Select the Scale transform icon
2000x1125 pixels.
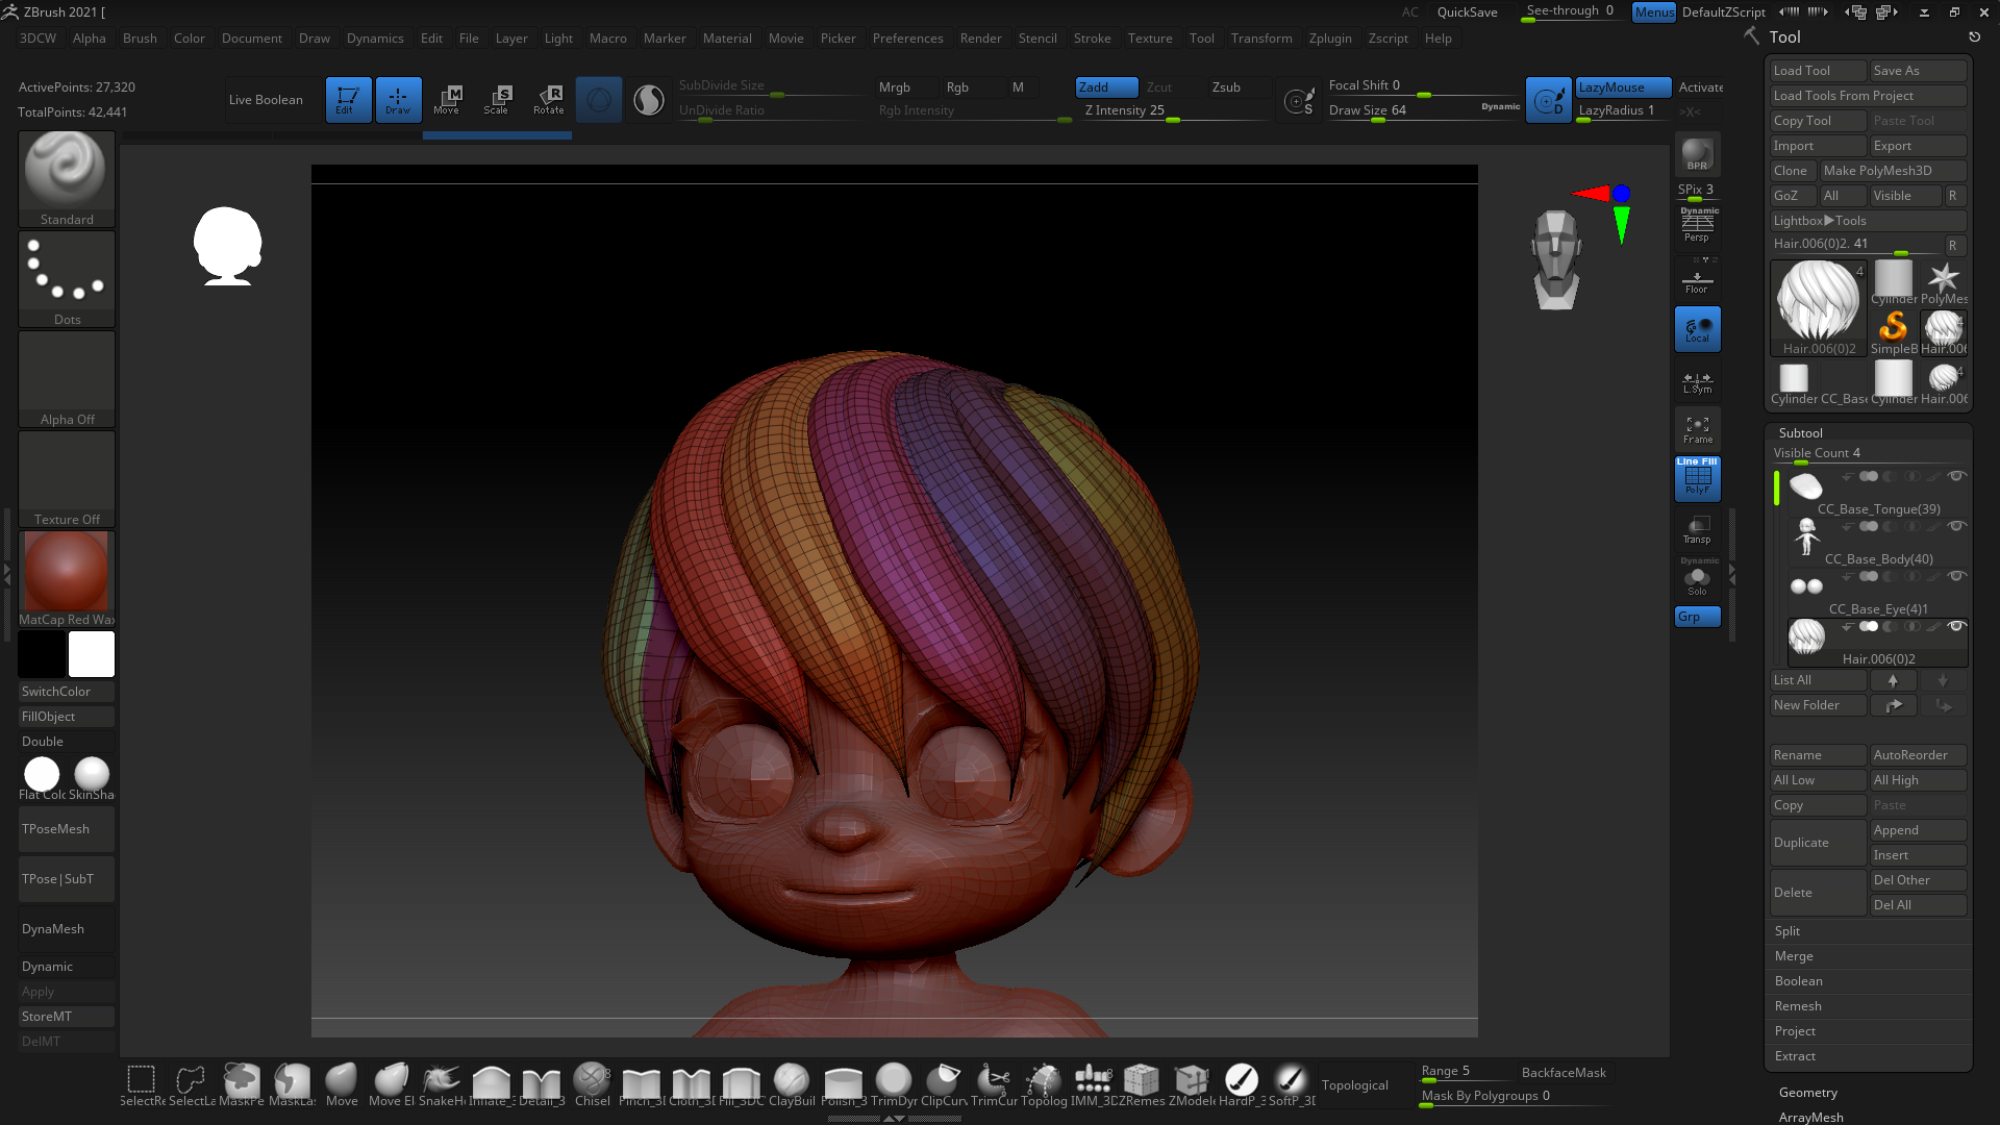point(497,99)
